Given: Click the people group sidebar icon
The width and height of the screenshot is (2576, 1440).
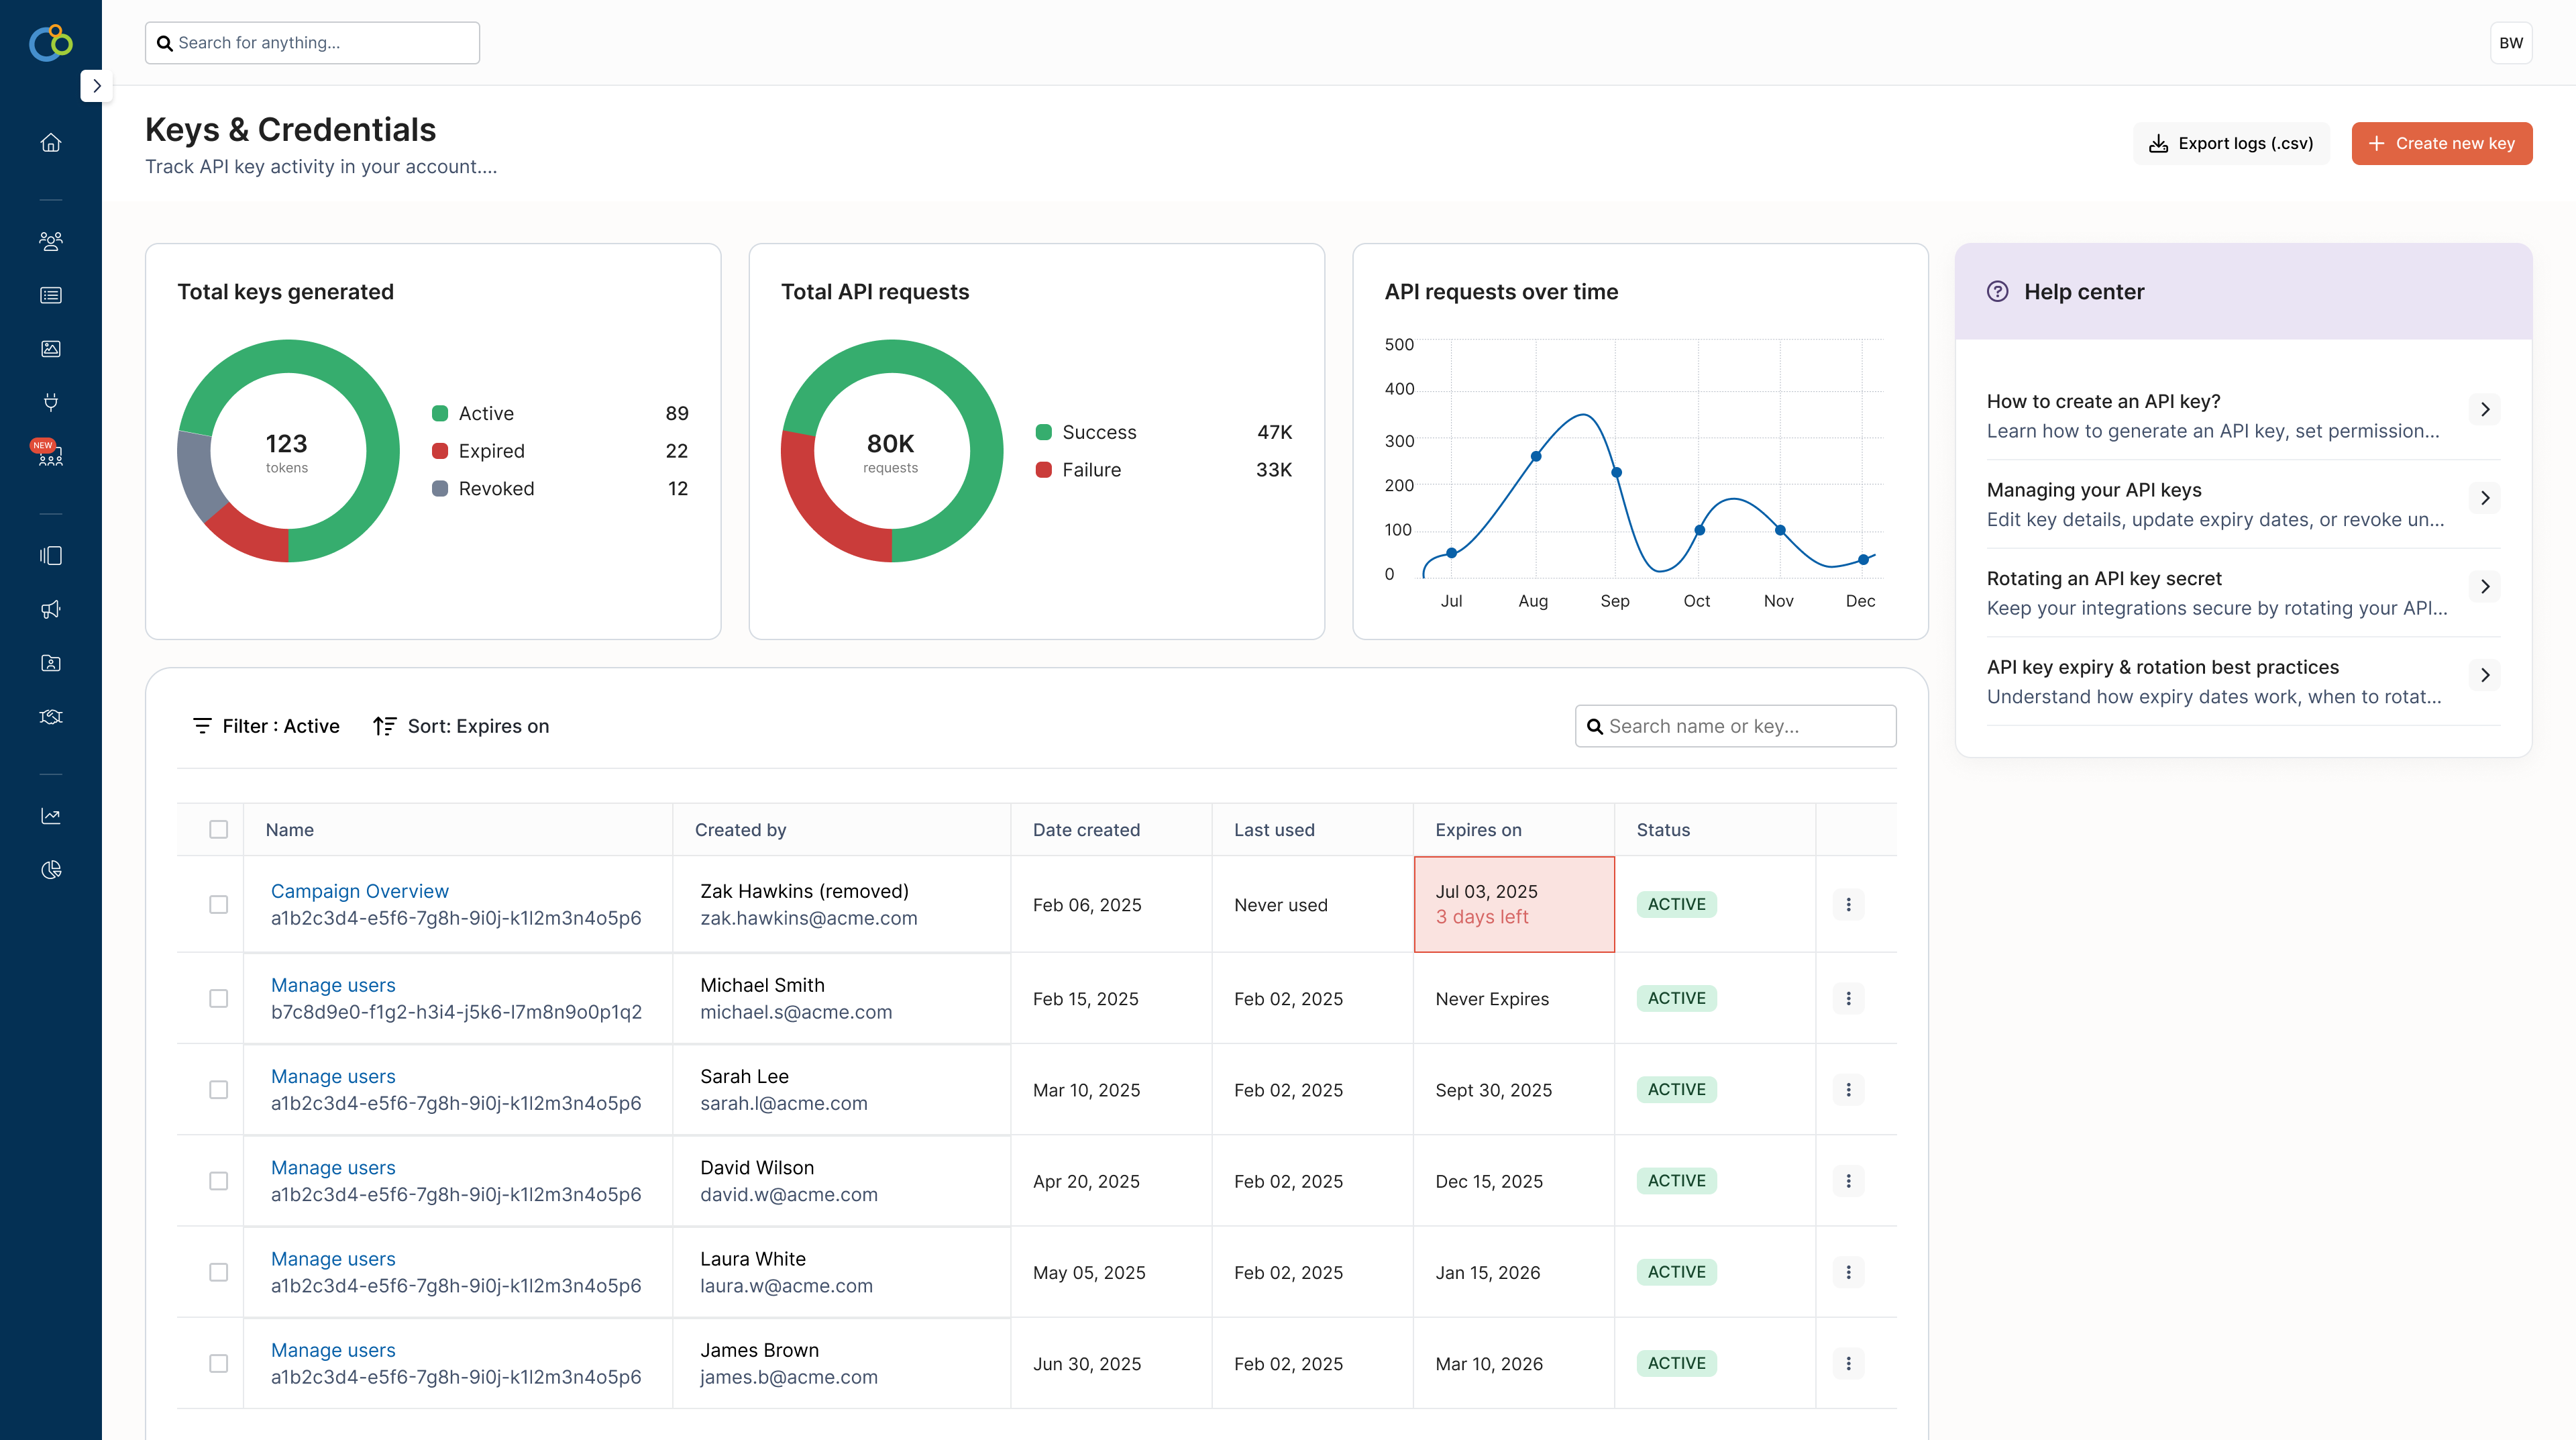Looking at the screenshot, I should (51, 241).
